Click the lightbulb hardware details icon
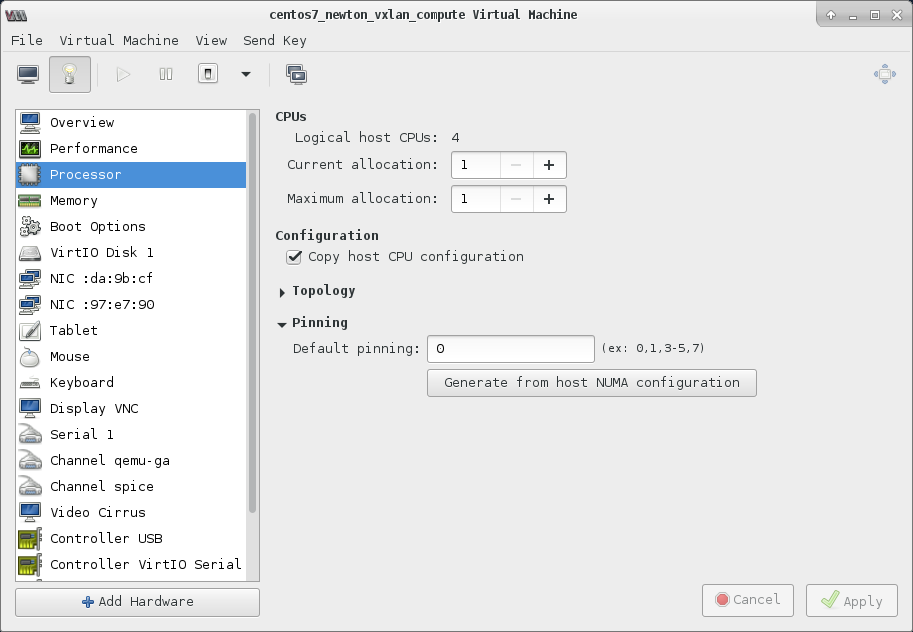Viewport: 913px width, 632px height. [x=69, y=74]
